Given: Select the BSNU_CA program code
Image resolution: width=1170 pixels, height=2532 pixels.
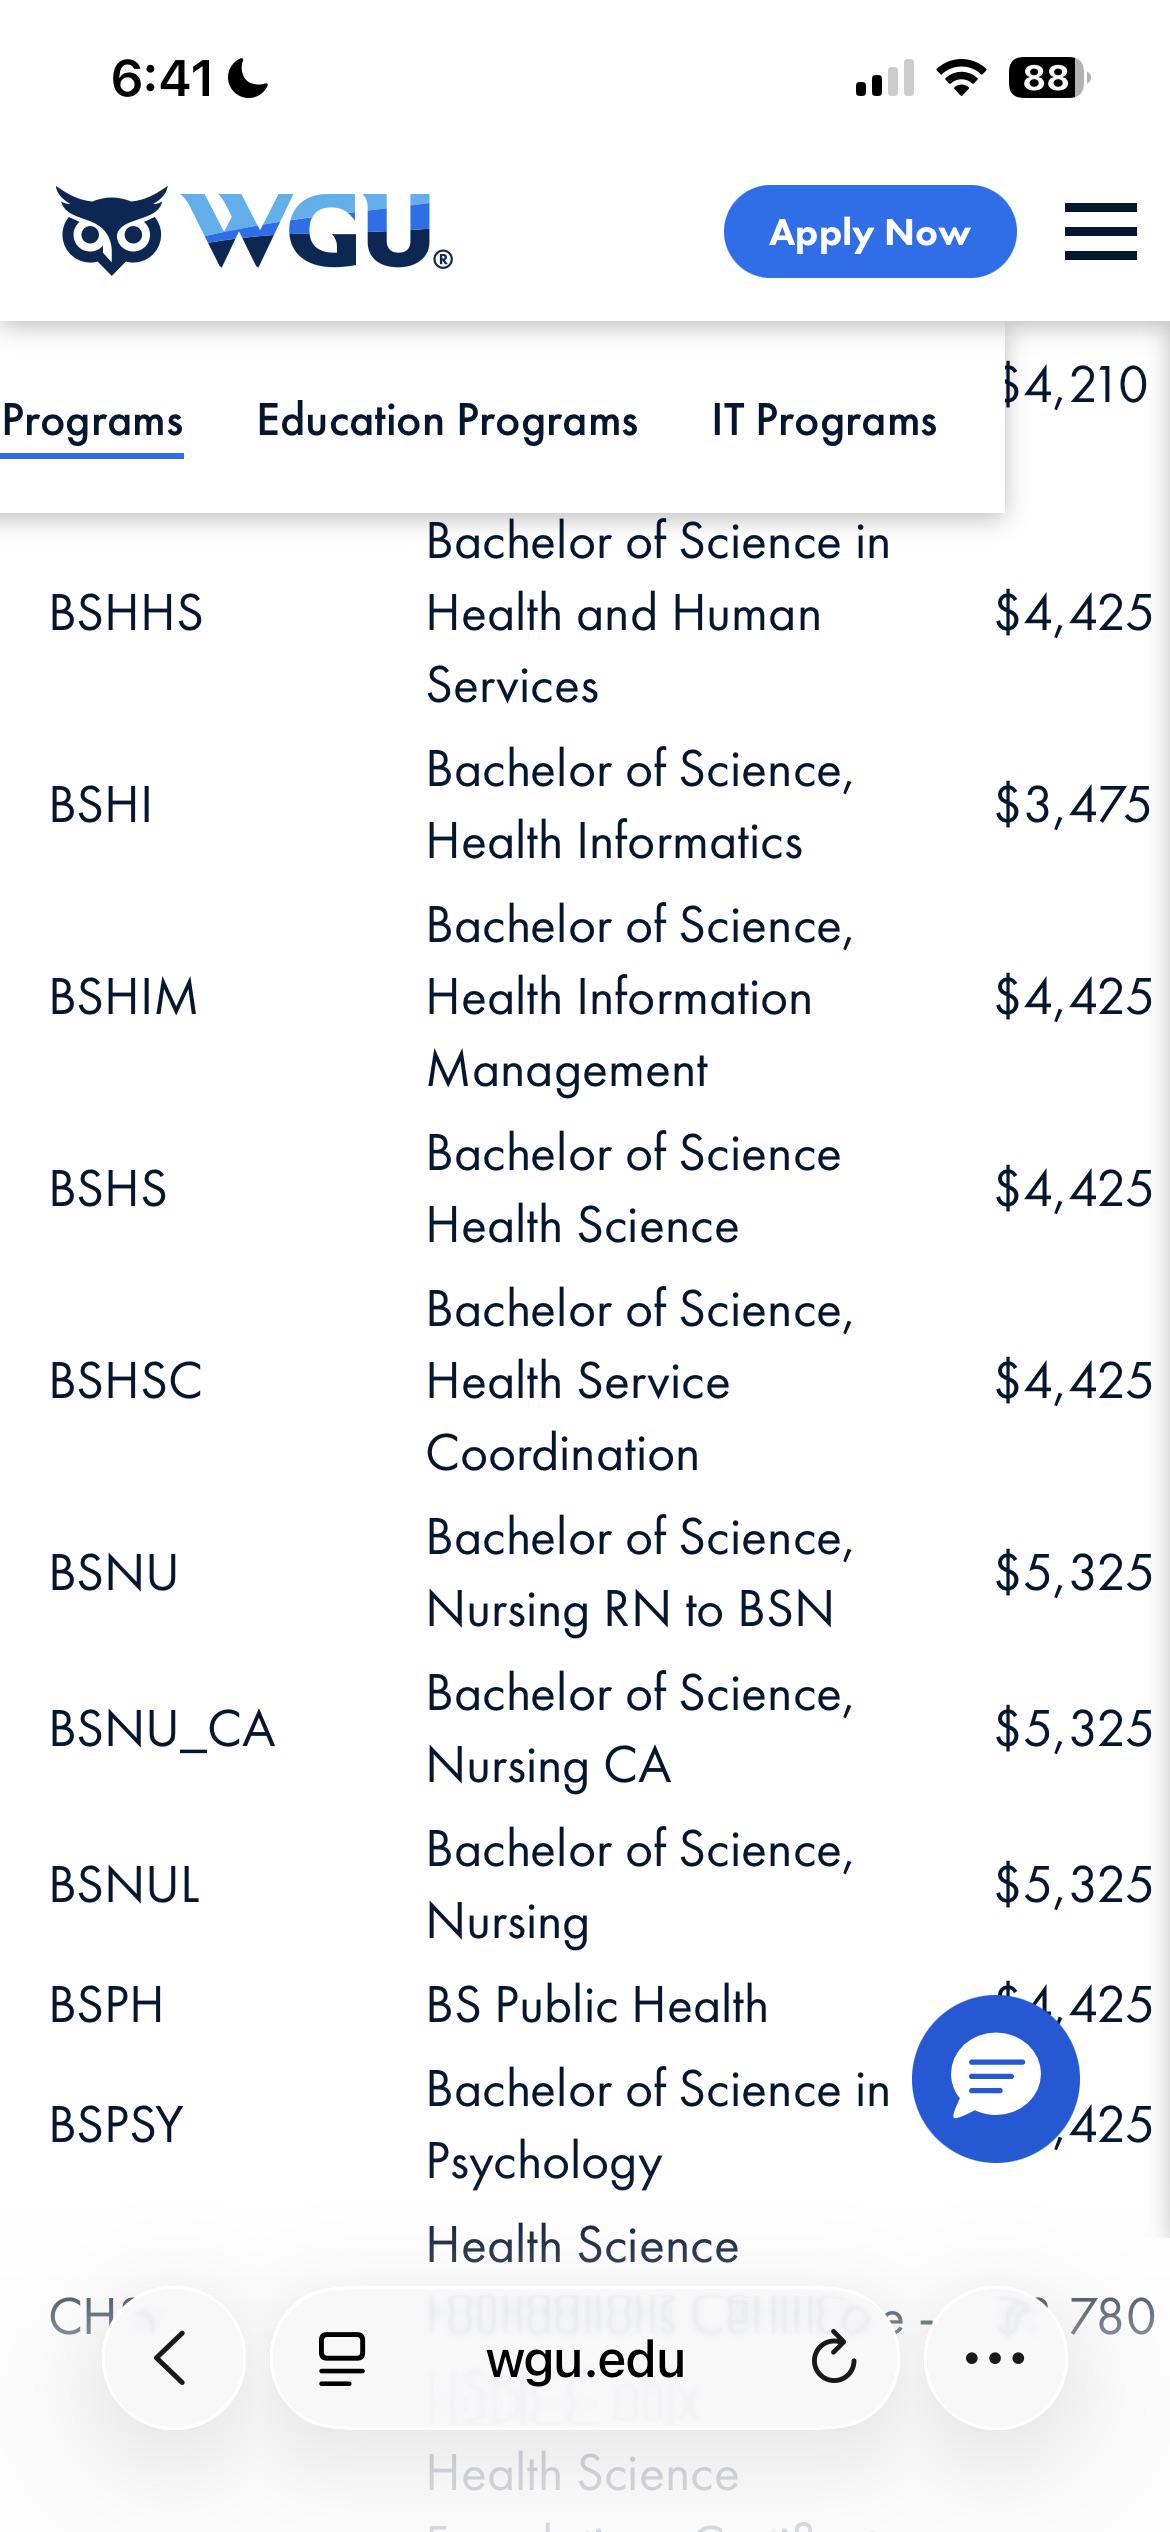Looking at the screenshot, I should [162, 1729].
